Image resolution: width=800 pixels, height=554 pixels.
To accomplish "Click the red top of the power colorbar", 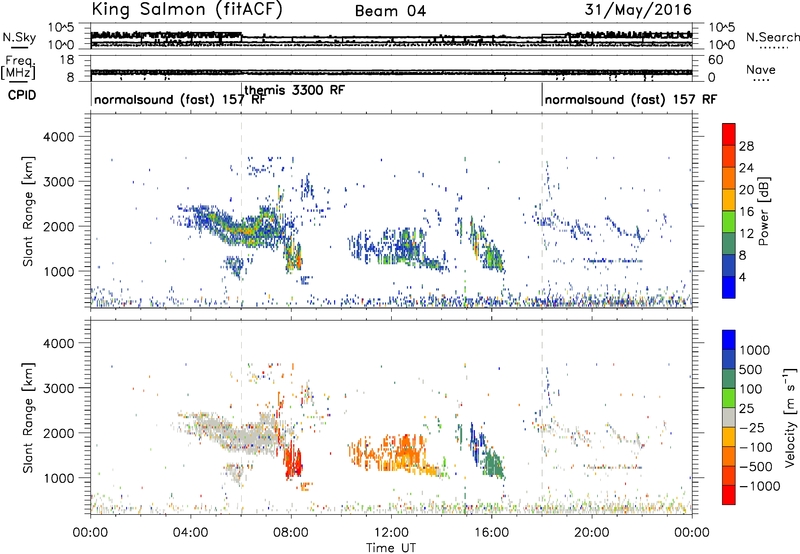I will pos(729,134).
